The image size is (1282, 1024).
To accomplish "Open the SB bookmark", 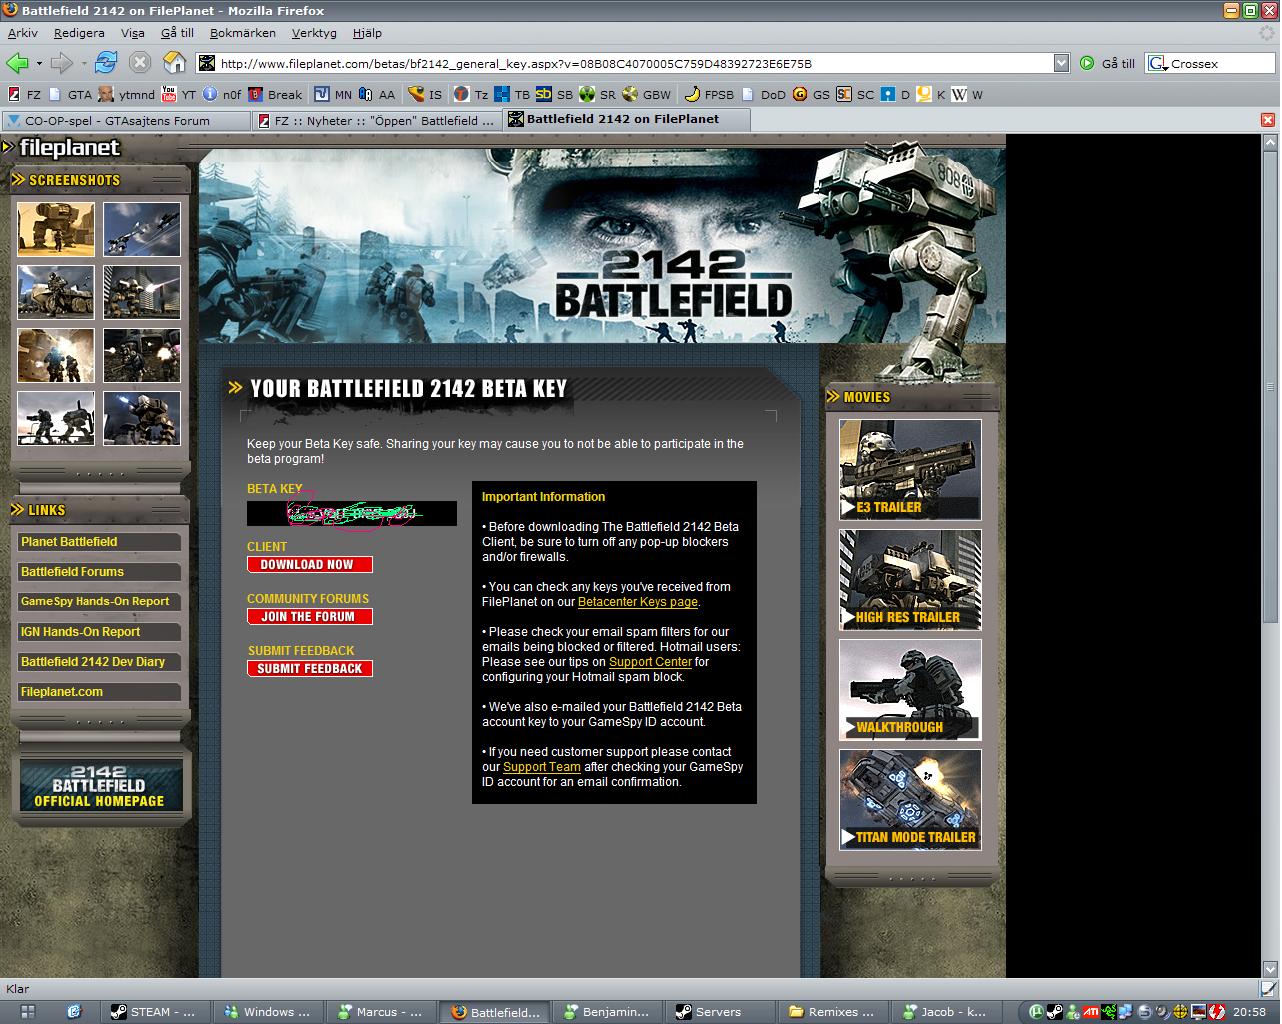I will click(554, 95).
